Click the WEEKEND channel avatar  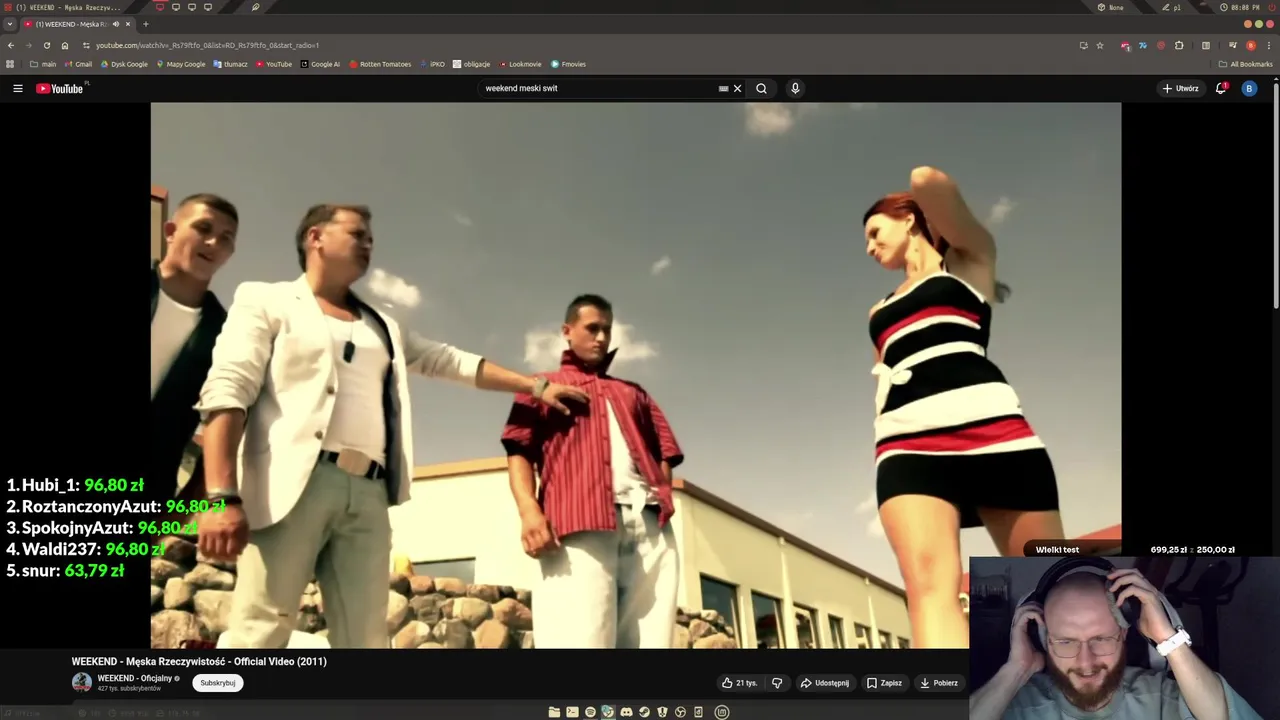point(82,683)
